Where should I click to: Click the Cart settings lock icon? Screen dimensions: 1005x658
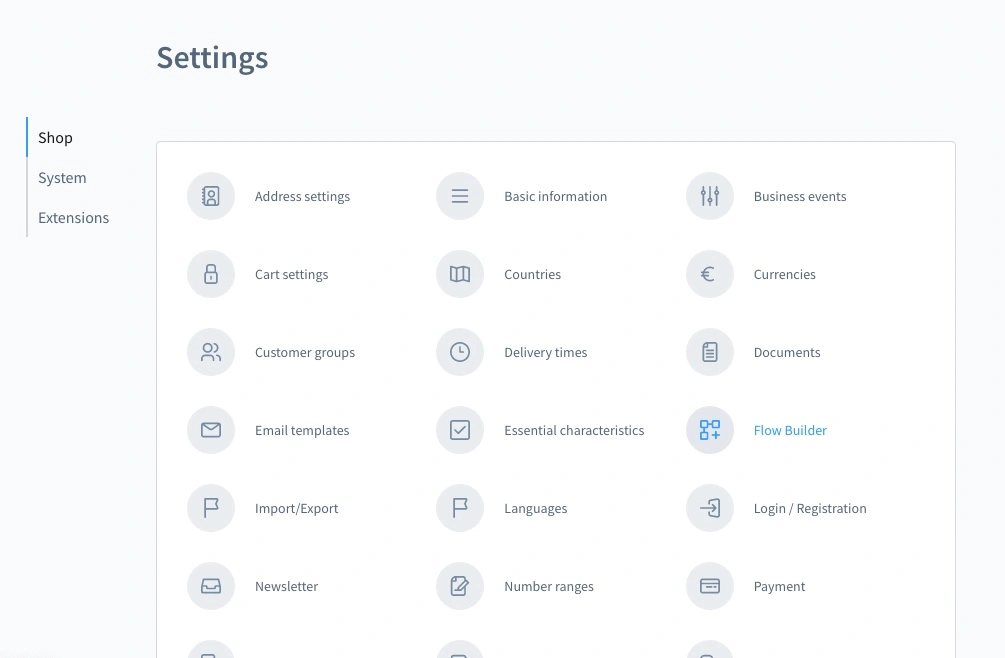tap(211, 275)
